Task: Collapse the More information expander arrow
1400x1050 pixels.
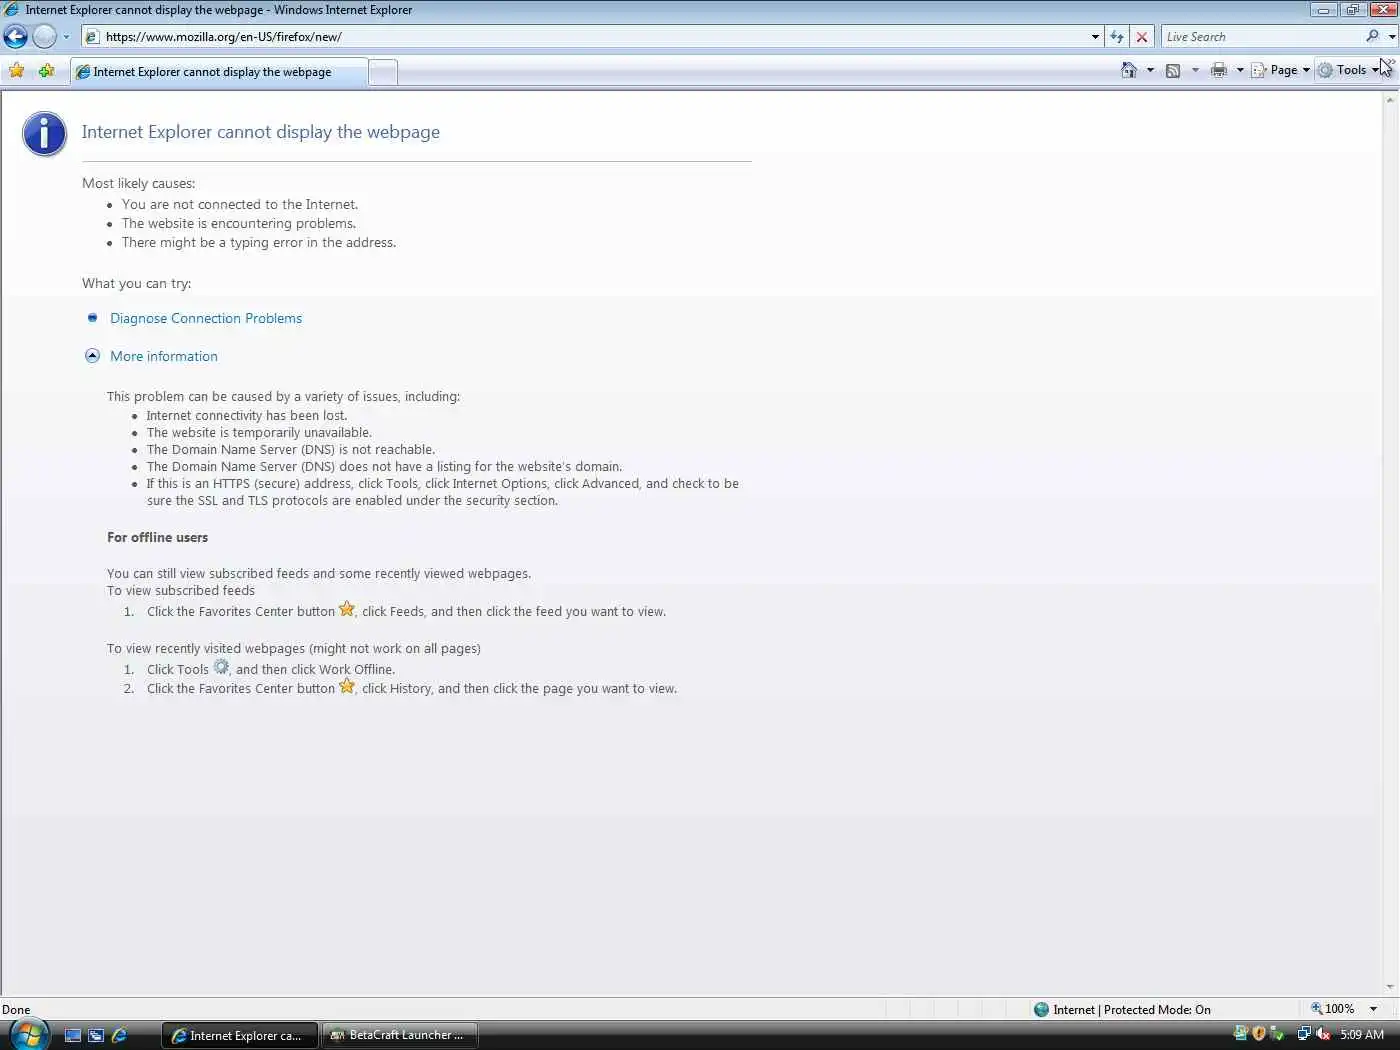Action: point(92,355)
